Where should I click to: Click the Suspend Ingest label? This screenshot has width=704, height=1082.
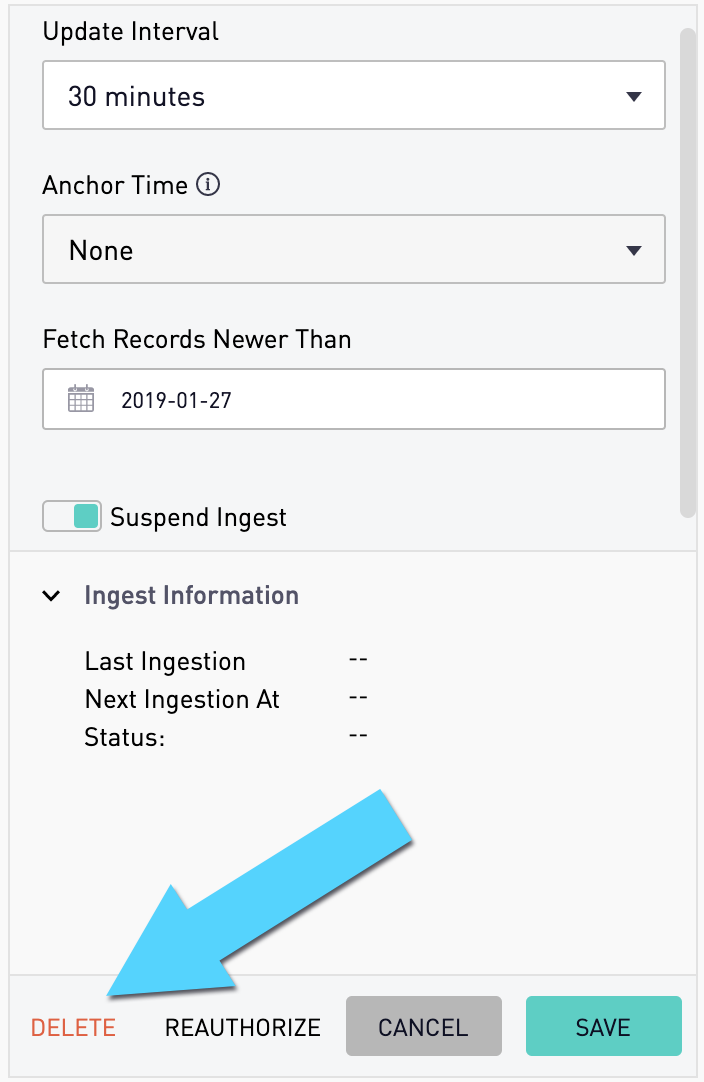(198, 517)
